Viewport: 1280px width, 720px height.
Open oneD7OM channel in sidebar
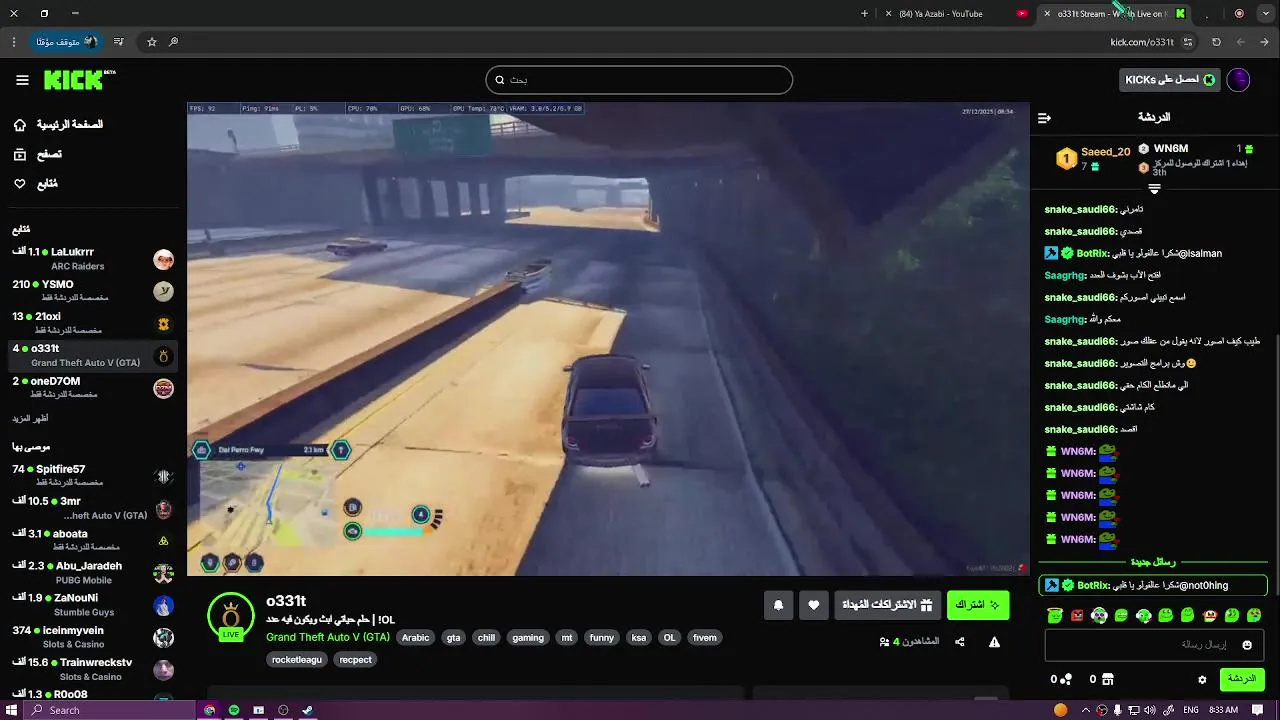pos(92,388)
